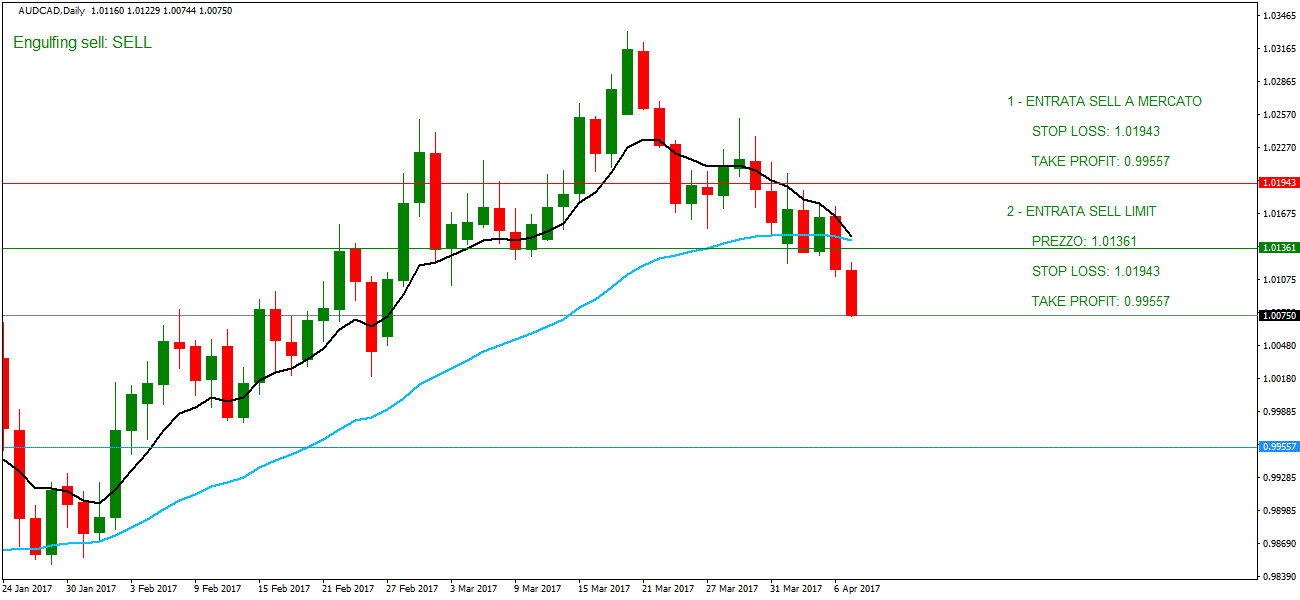
Task: Click the 1.03465 level on price scale
Action: click(1279, 16)
